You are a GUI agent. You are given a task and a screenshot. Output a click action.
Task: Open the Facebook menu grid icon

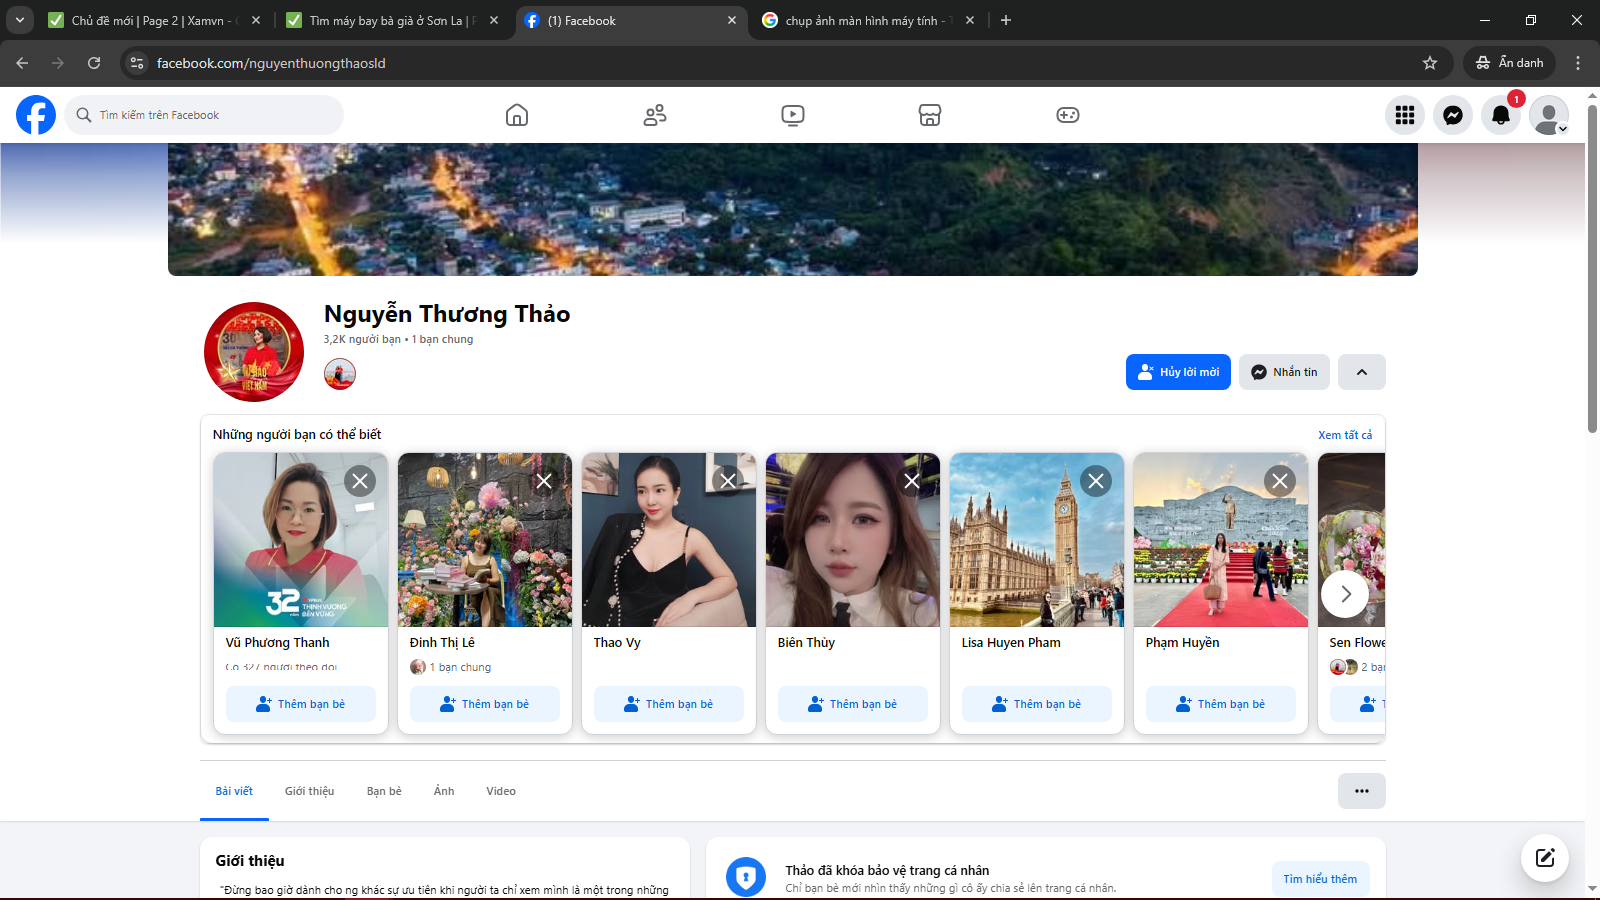tap(1405, 115)
